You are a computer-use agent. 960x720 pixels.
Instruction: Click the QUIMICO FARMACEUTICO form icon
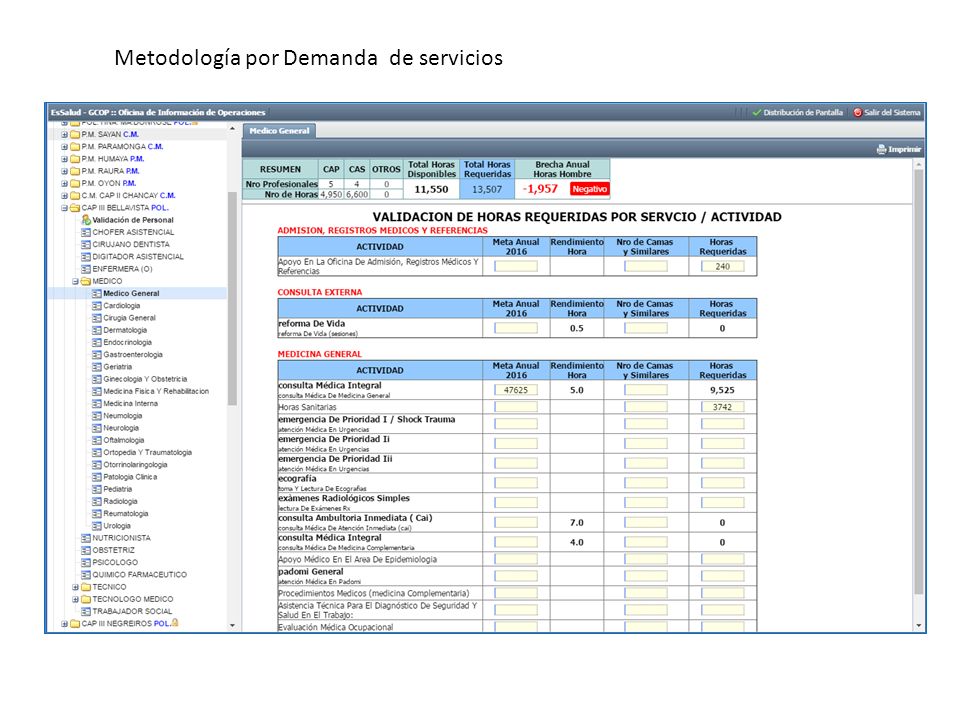click(x=86, y=575)
